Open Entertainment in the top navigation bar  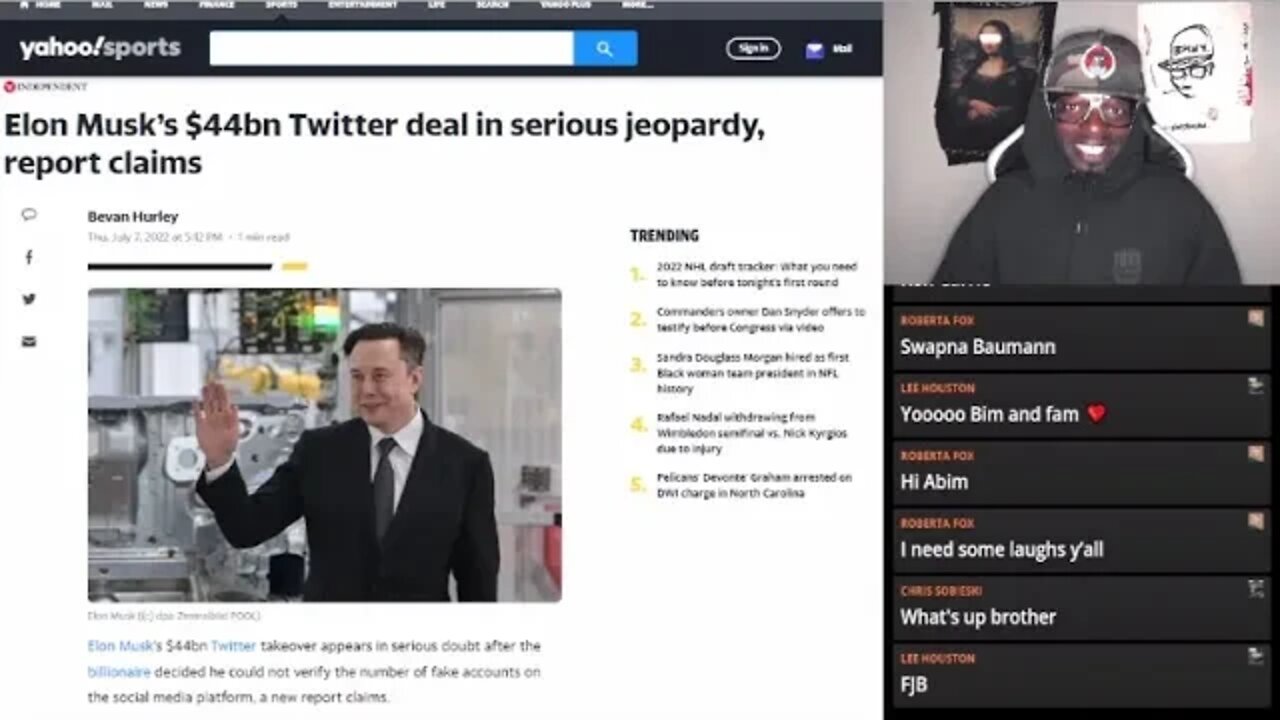362,5
